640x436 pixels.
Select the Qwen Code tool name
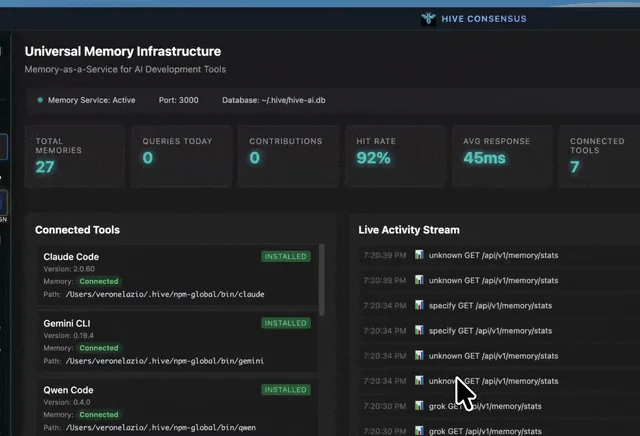(x=68, y=390)
